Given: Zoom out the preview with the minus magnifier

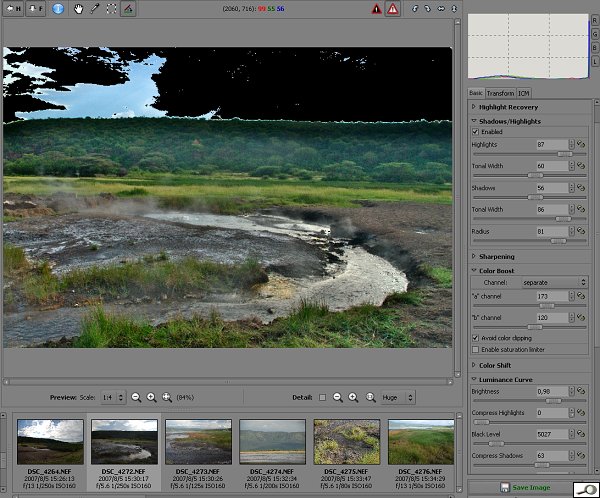Looking at the screenshot, I should [136, 397].
